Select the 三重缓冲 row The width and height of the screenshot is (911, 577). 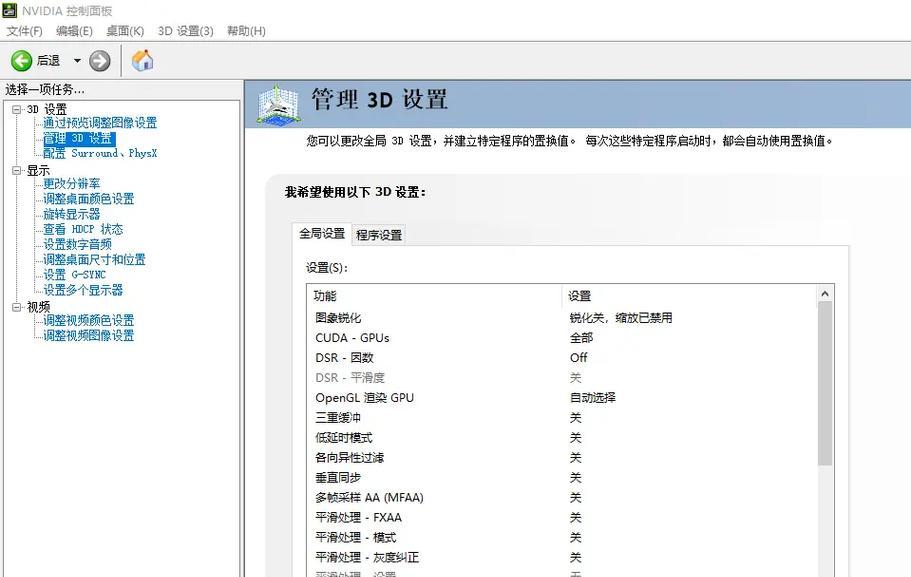point(562,417)
